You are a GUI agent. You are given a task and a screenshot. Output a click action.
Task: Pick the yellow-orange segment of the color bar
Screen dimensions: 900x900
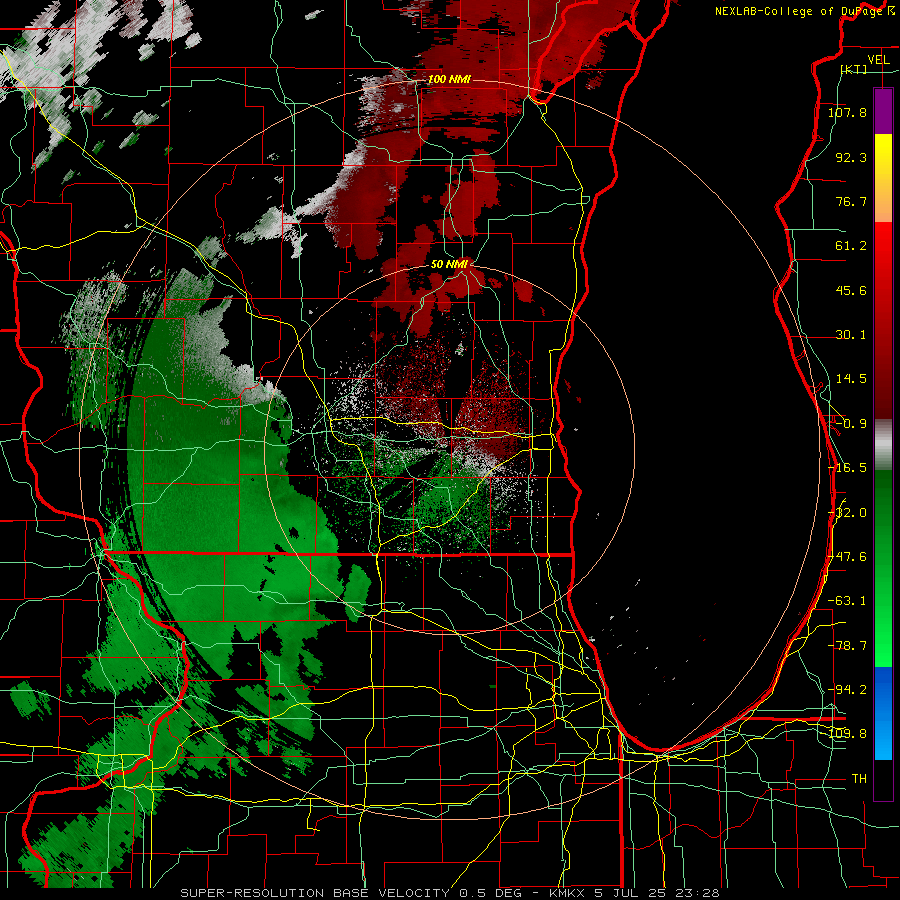point(883,178)
